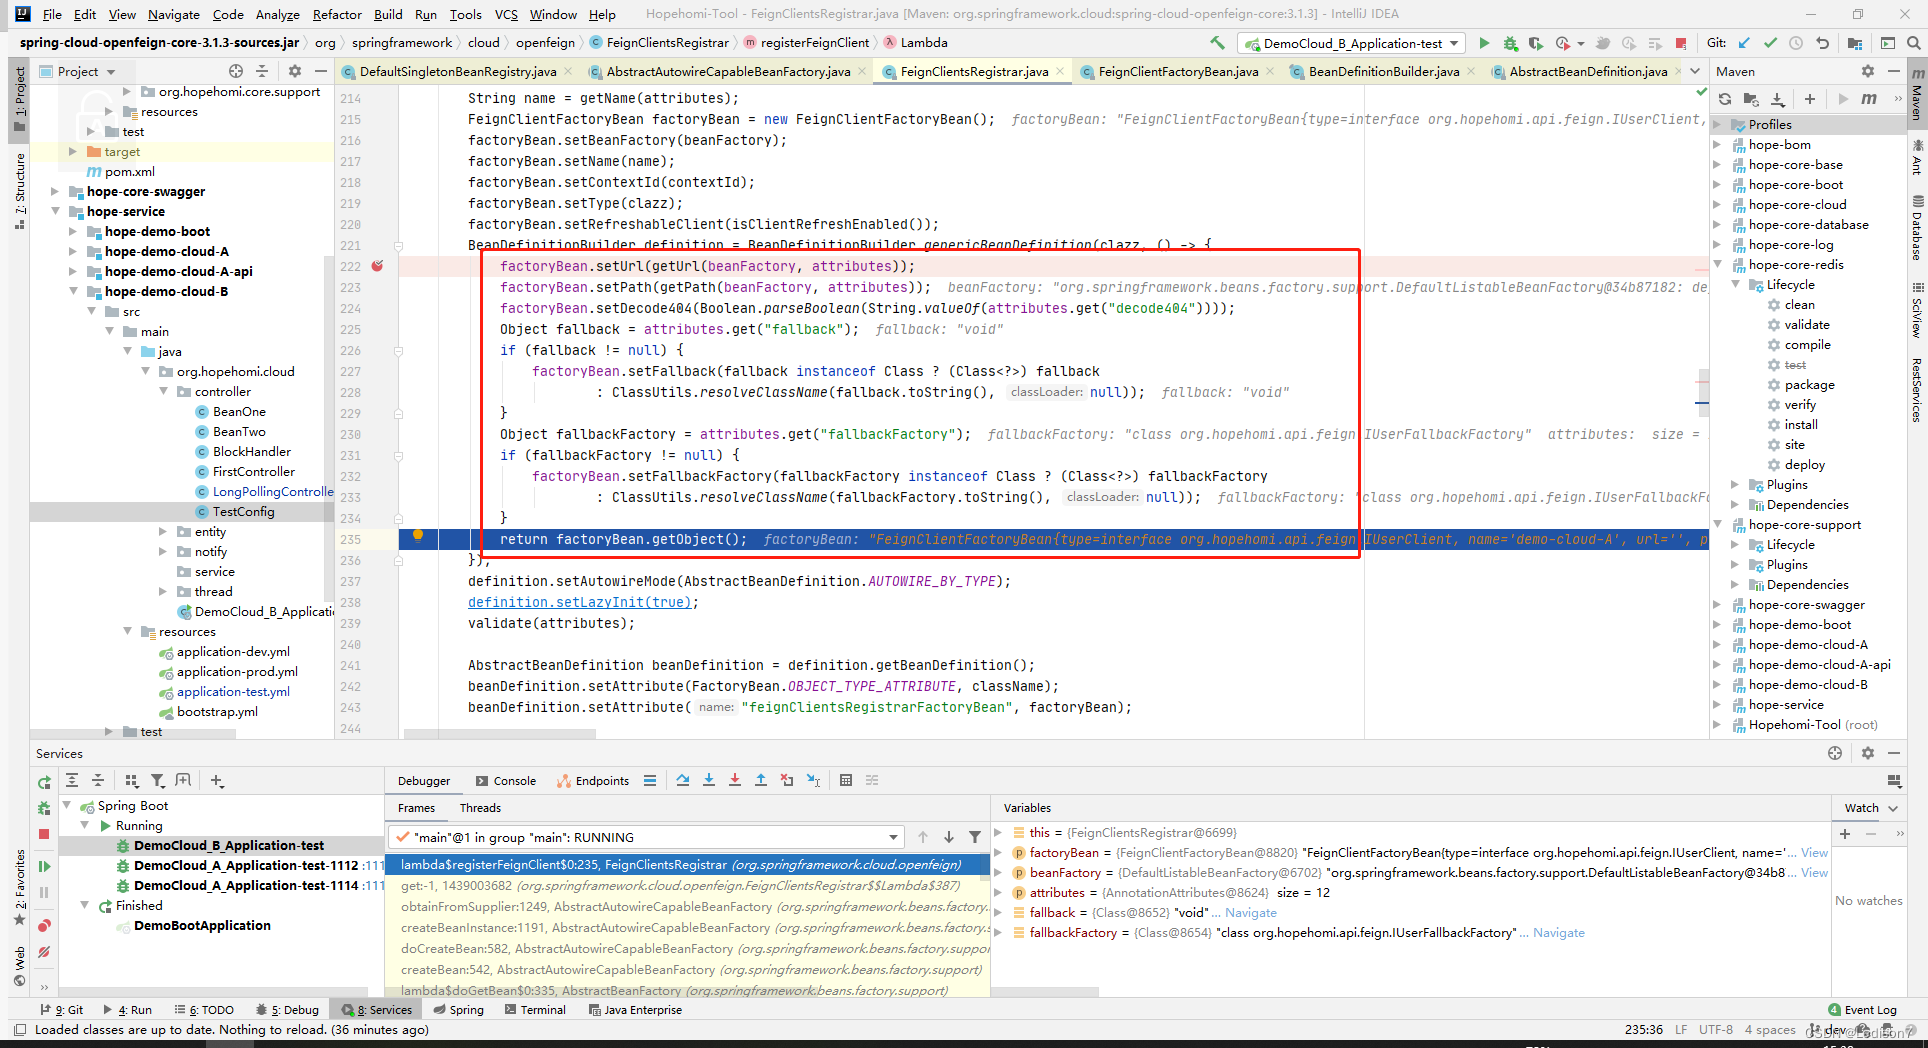Click Filter icon in Services toolbar
Screen dimensions: 1928x1048
click(x=157, y=780)
